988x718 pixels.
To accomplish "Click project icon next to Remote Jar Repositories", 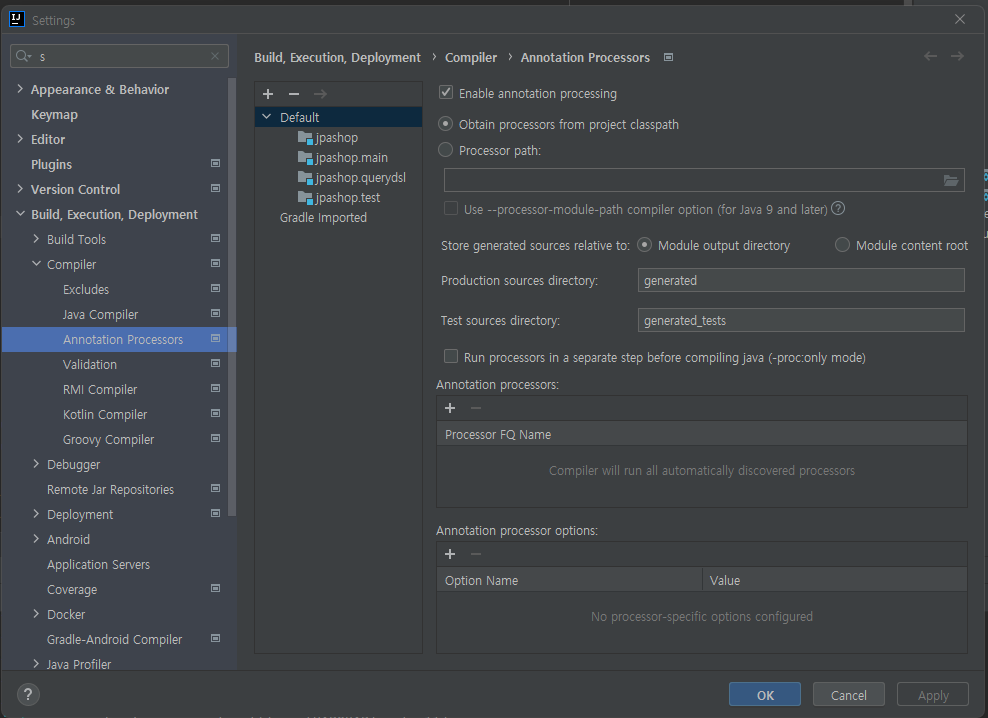I will point(215,489).
